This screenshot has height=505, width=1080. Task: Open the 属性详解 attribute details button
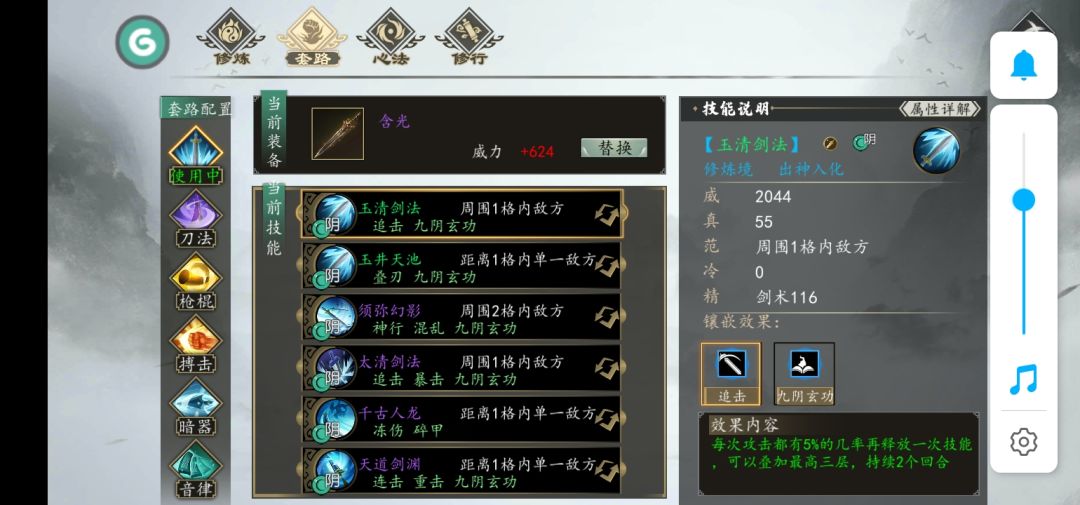coord(939,109)
